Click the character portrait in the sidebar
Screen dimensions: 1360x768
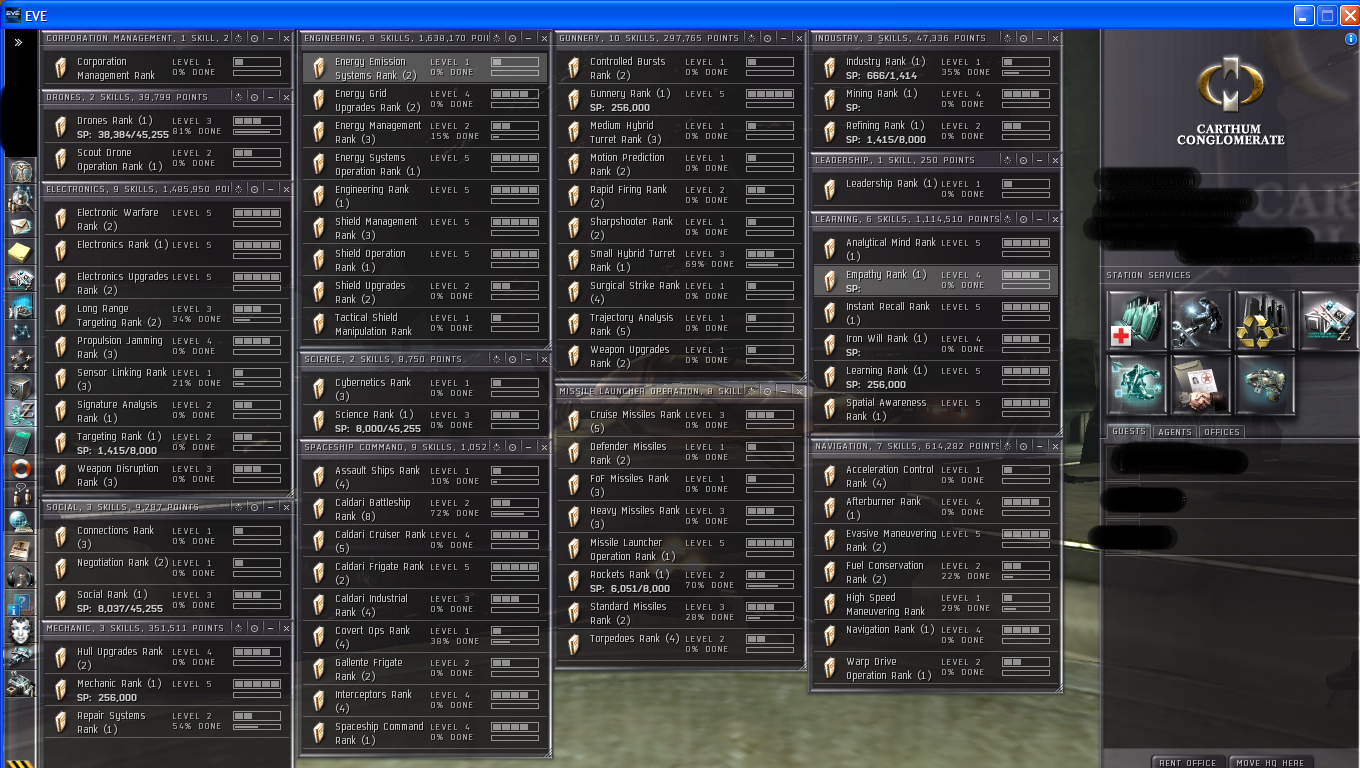click(20, 631)
